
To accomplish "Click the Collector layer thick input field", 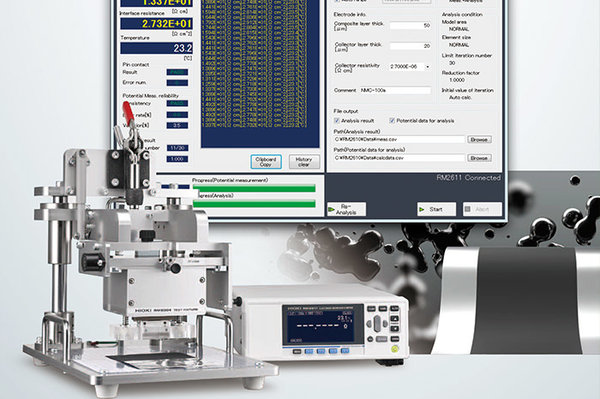I will coord(410,46).
